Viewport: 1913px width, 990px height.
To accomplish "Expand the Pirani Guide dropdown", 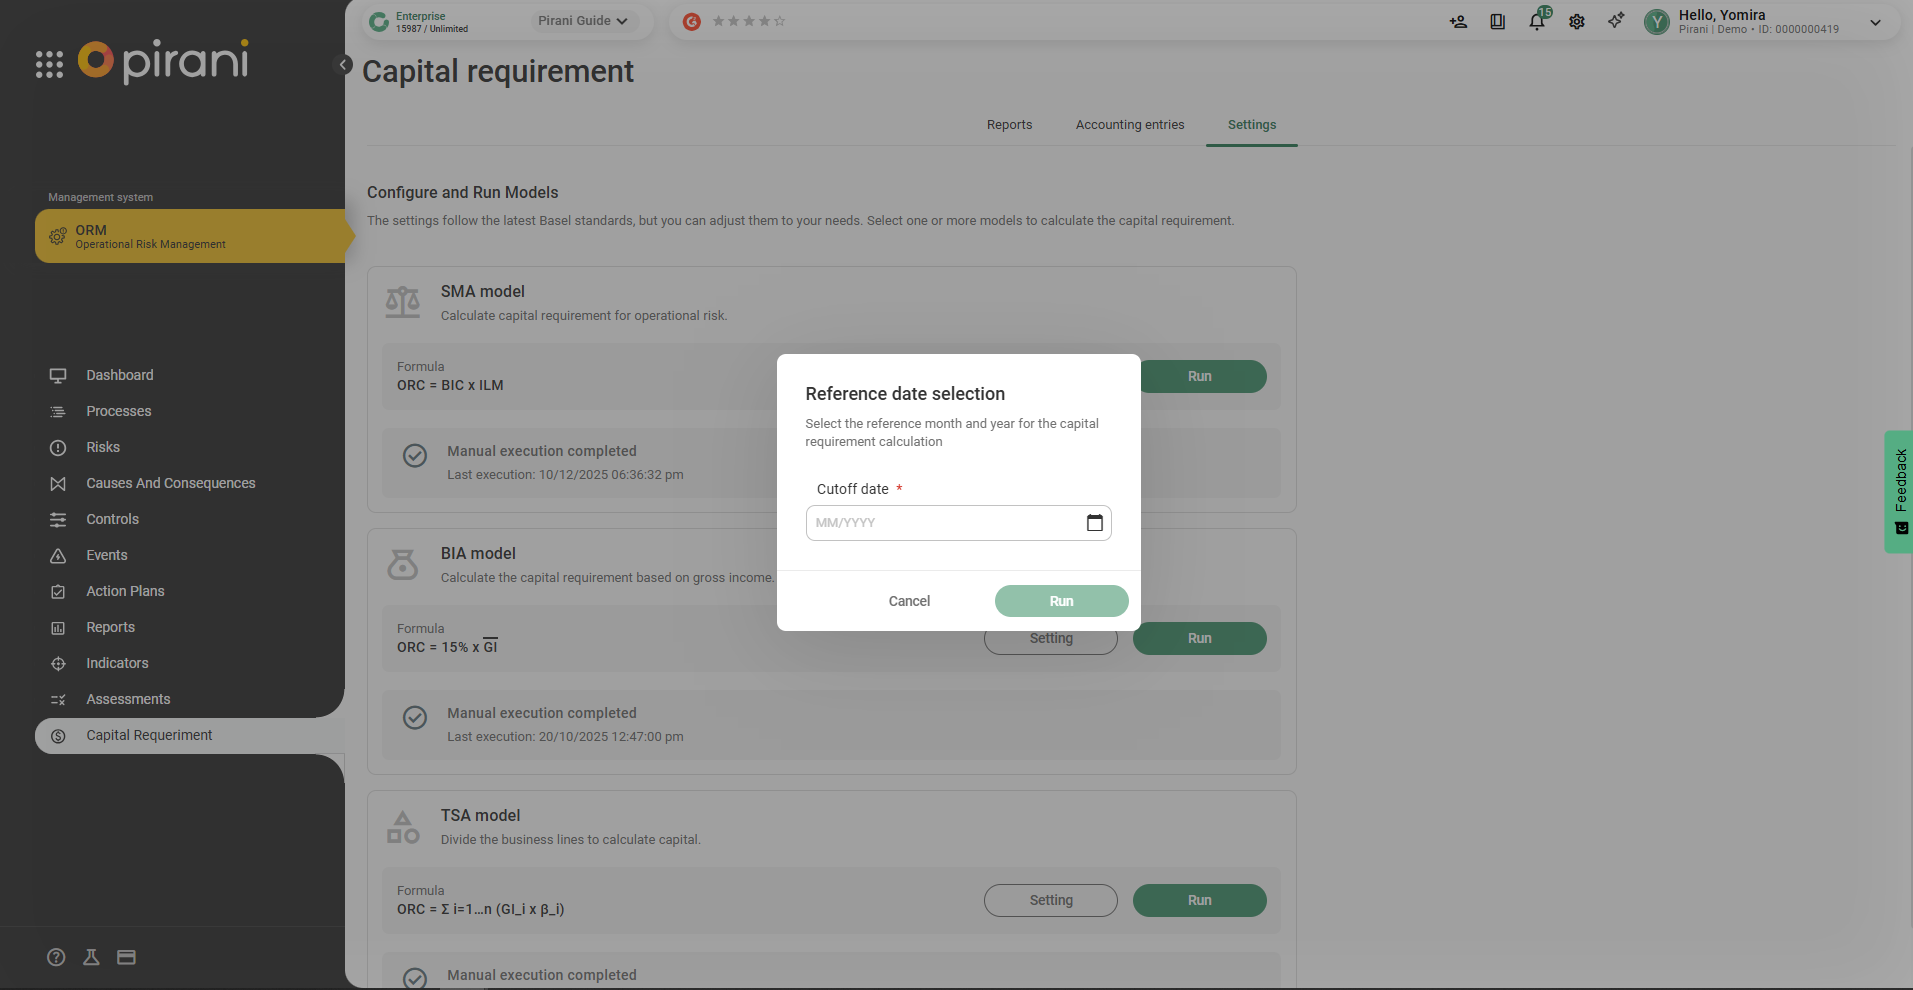I will 582,21.
